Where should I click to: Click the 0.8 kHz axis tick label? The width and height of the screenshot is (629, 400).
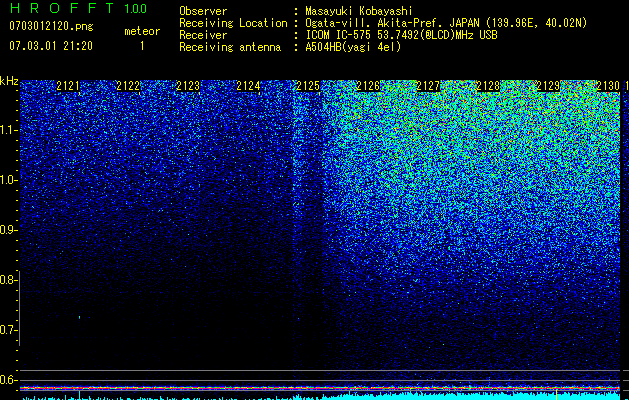(8, 280)
